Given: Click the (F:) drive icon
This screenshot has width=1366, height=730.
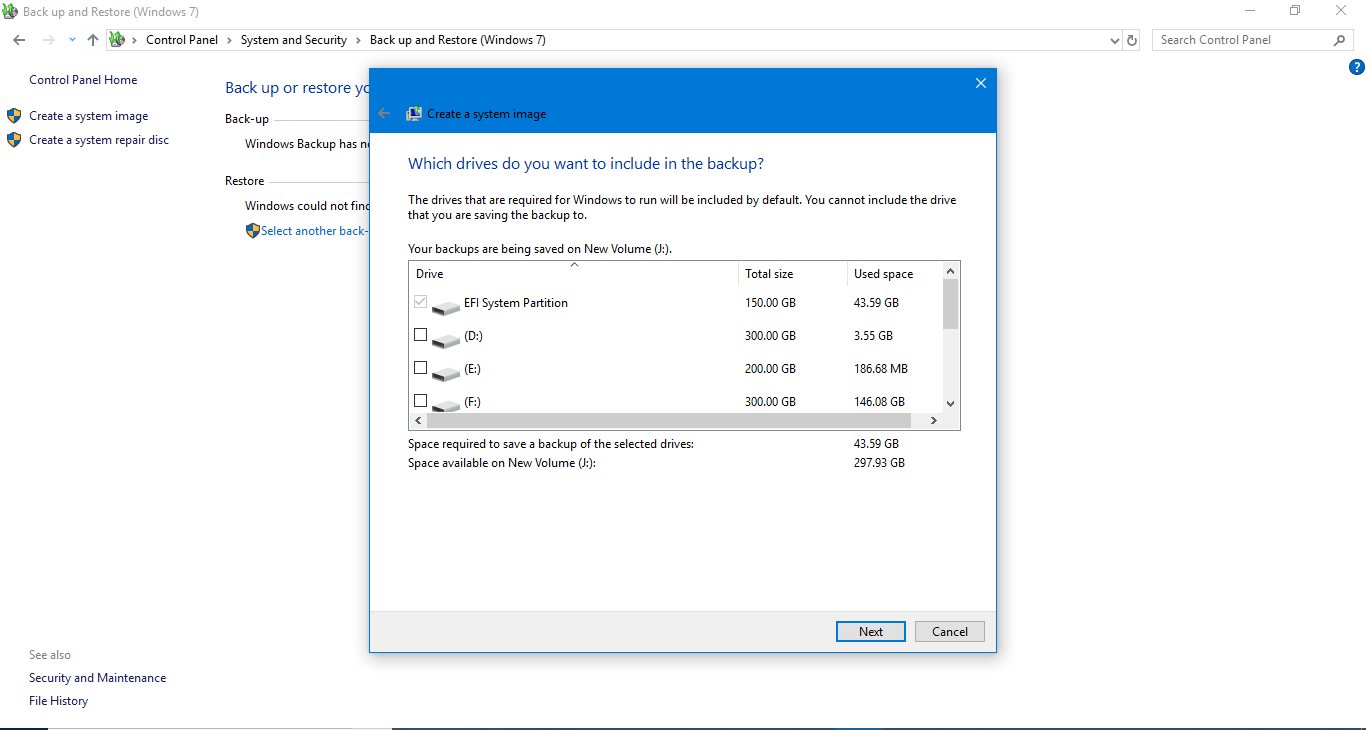Looking at the screenshot, I should click(x=446, y=404).
